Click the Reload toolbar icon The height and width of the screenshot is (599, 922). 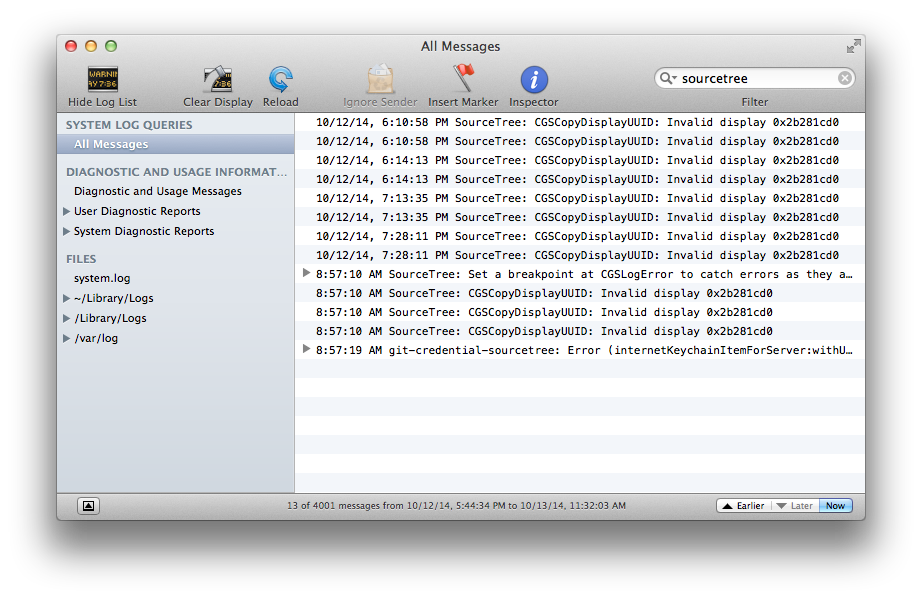click(x=280, y=79)
